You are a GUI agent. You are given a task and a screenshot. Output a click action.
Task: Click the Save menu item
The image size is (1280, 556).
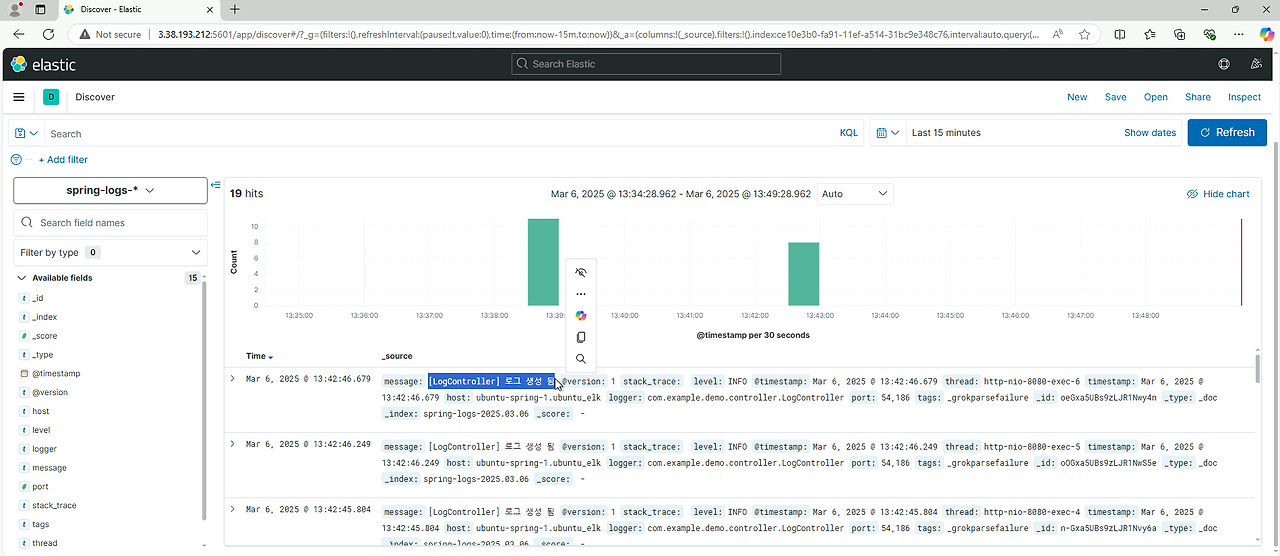coord(1115,97)
